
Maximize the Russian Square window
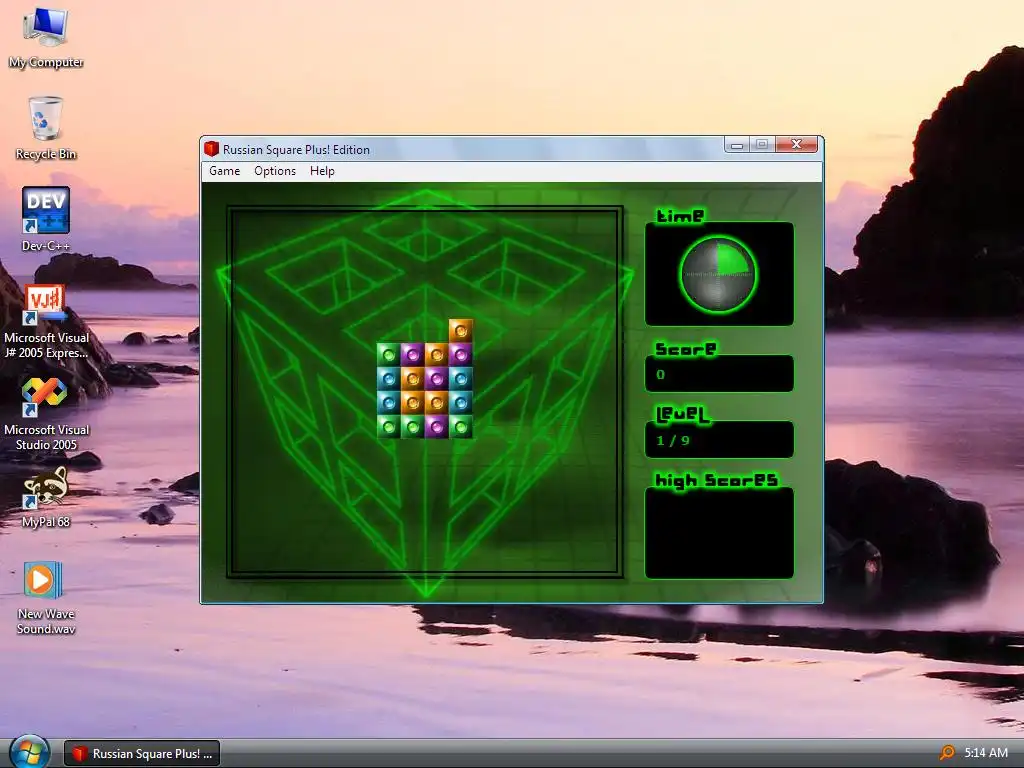pos(762,144)
